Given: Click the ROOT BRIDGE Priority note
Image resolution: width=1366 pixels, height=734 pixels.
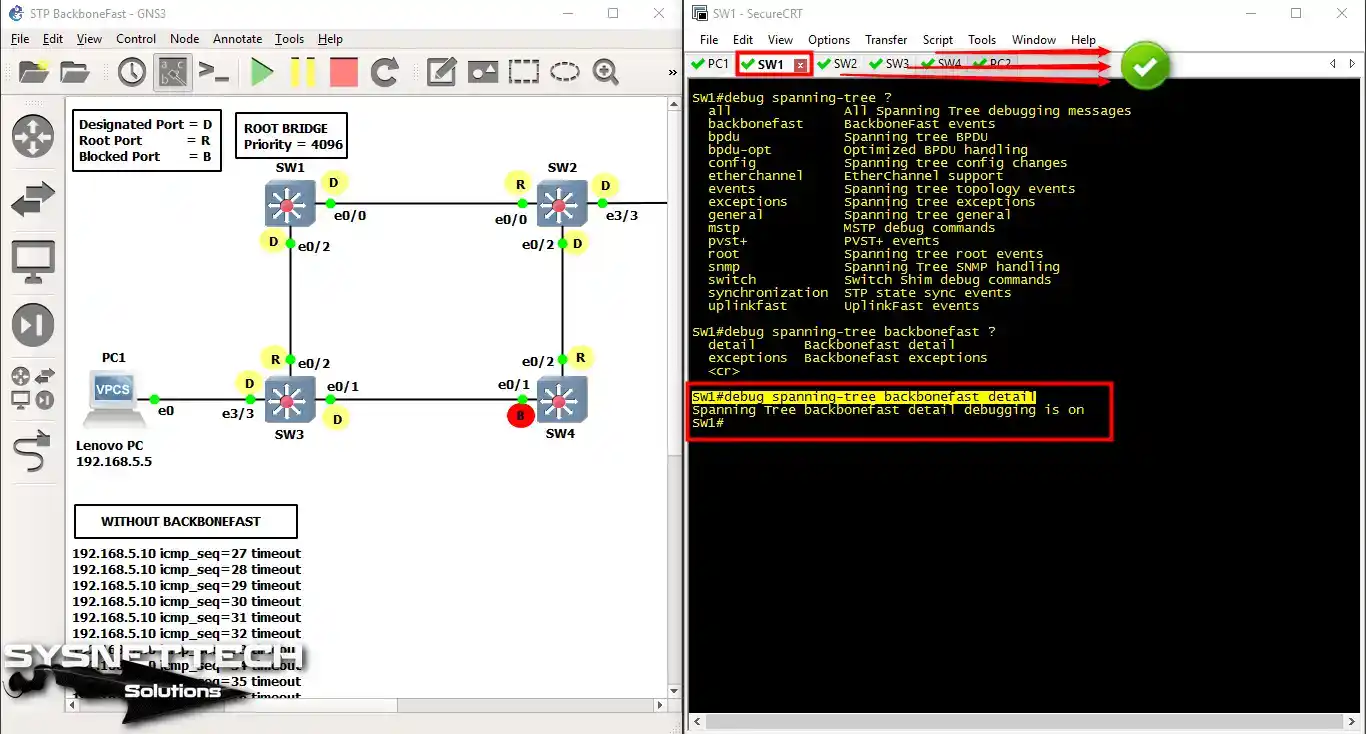Looking at the screenshot, I should click(291, 137).
